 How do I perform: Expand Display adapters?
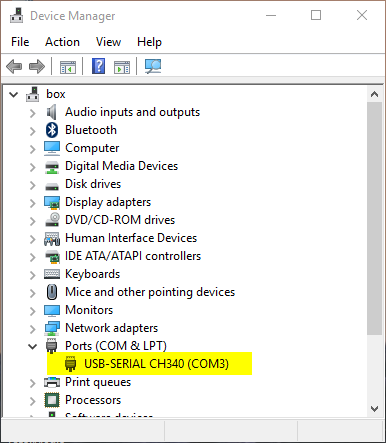point(33,203)
